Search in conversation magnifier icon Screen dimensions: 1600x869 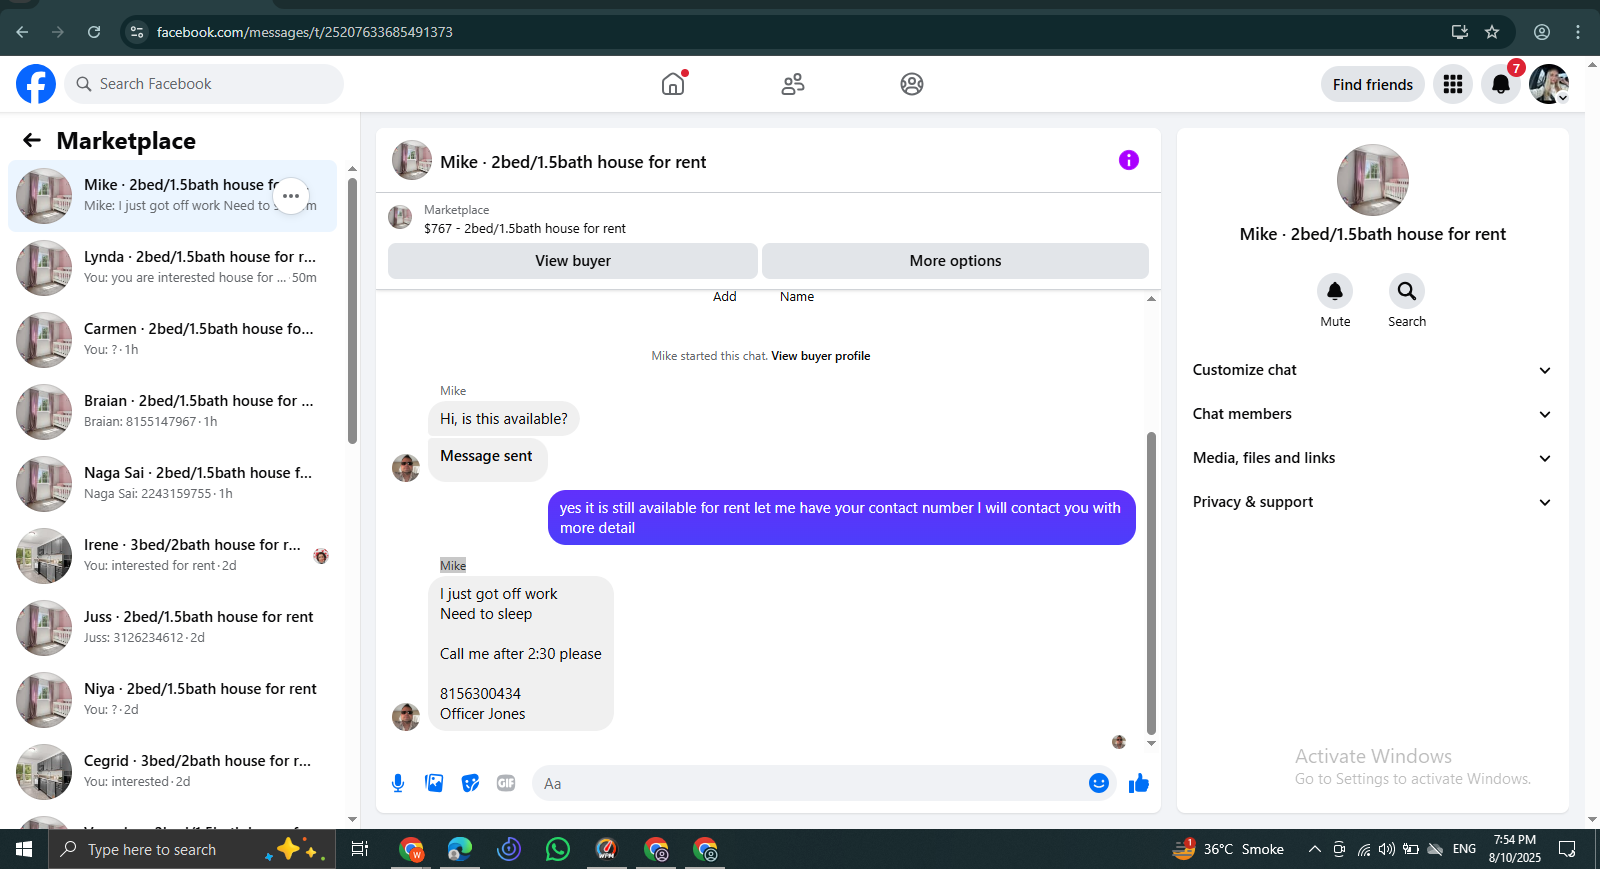1407,291
